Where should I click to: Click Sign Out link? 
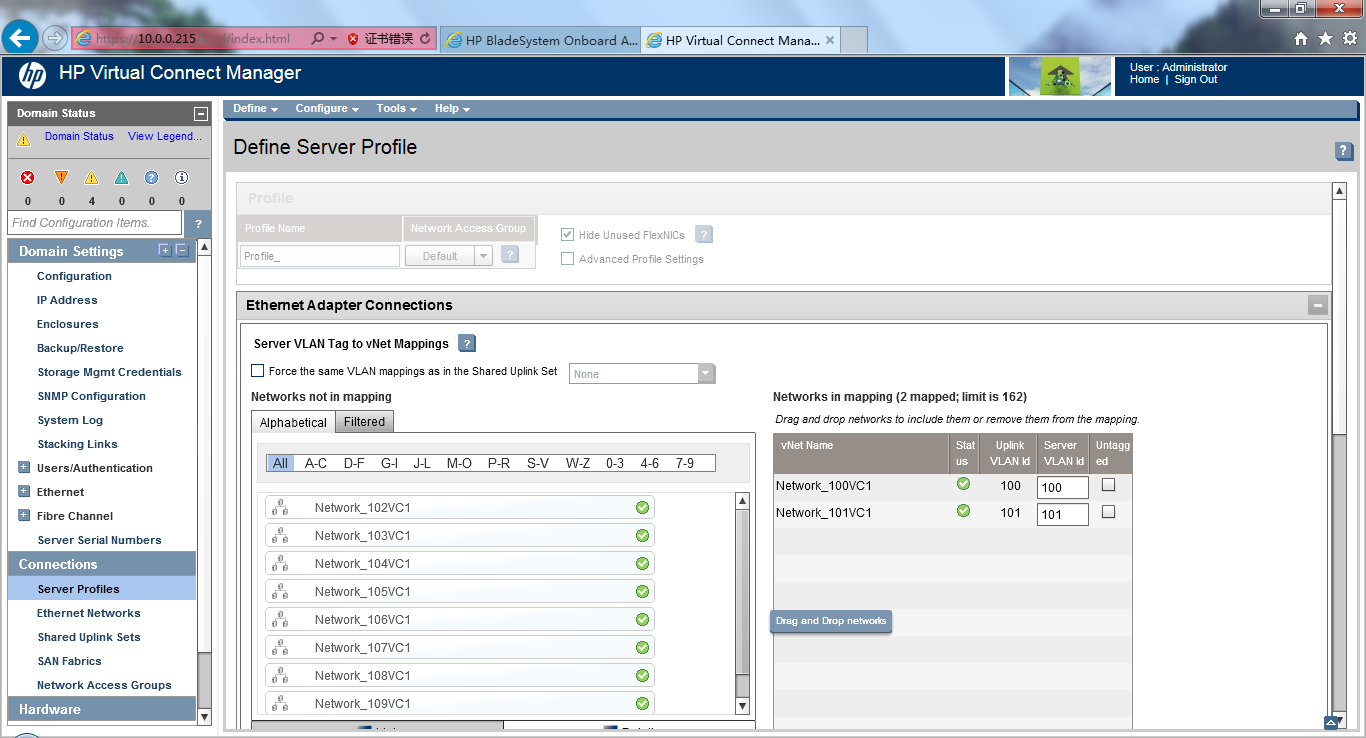[1196, 79]
